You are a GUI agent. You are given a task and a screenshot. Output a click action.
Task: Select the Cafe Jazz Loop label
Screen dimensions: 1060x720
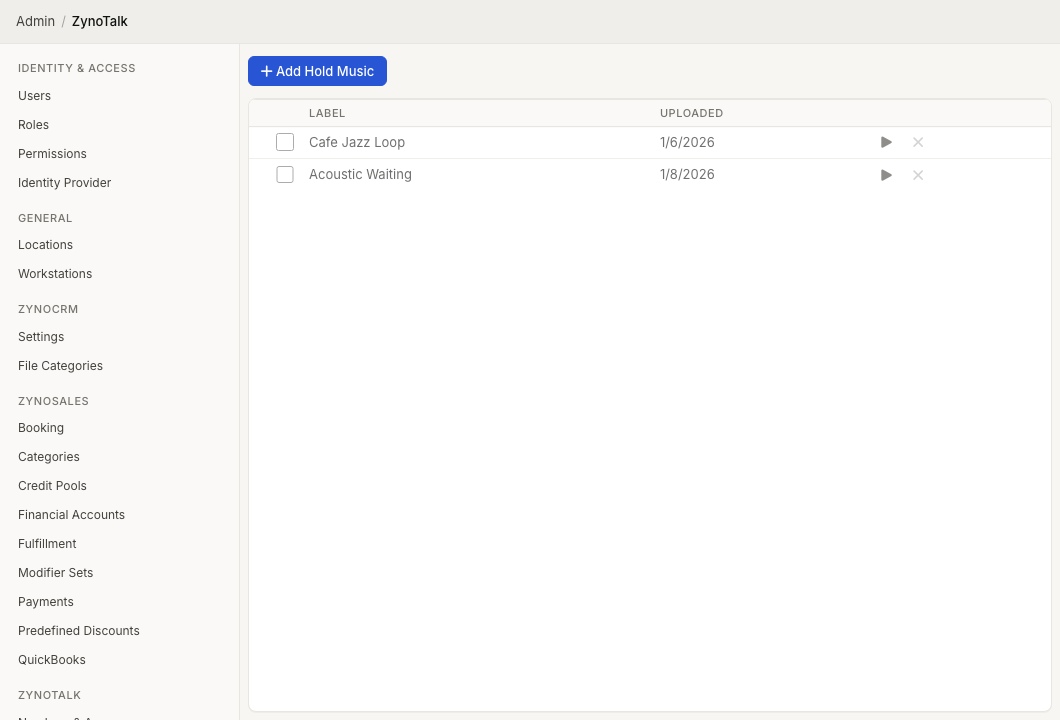tap(357, 143)
